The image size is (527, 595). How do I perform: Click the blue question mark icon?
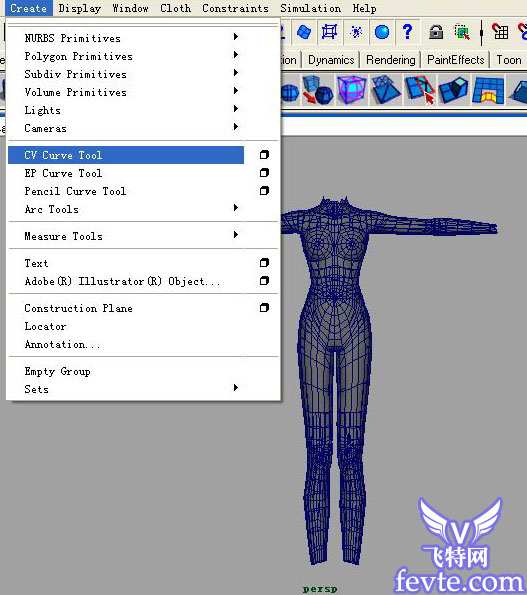(407, 32)
